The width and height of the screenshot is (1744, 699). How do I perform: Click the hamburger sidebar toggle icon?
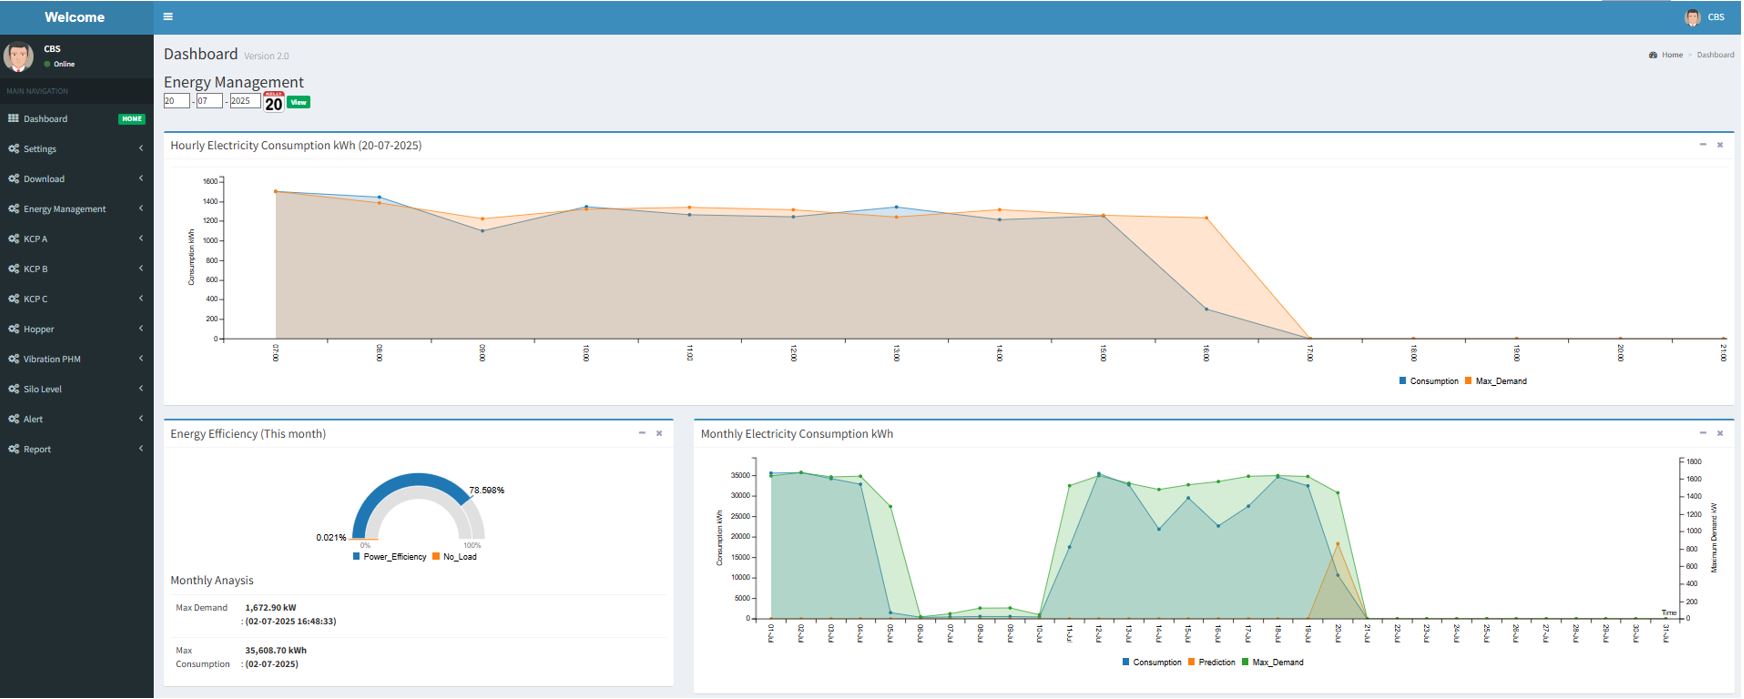pyautogui.click(x=168, y=17)
